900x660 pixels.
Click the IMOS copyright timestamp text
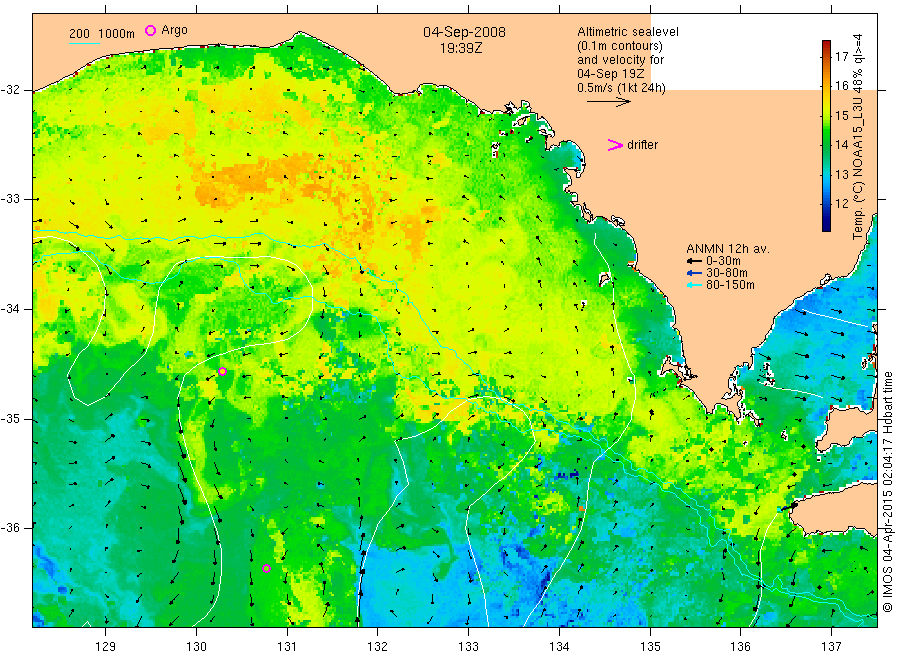887,491
